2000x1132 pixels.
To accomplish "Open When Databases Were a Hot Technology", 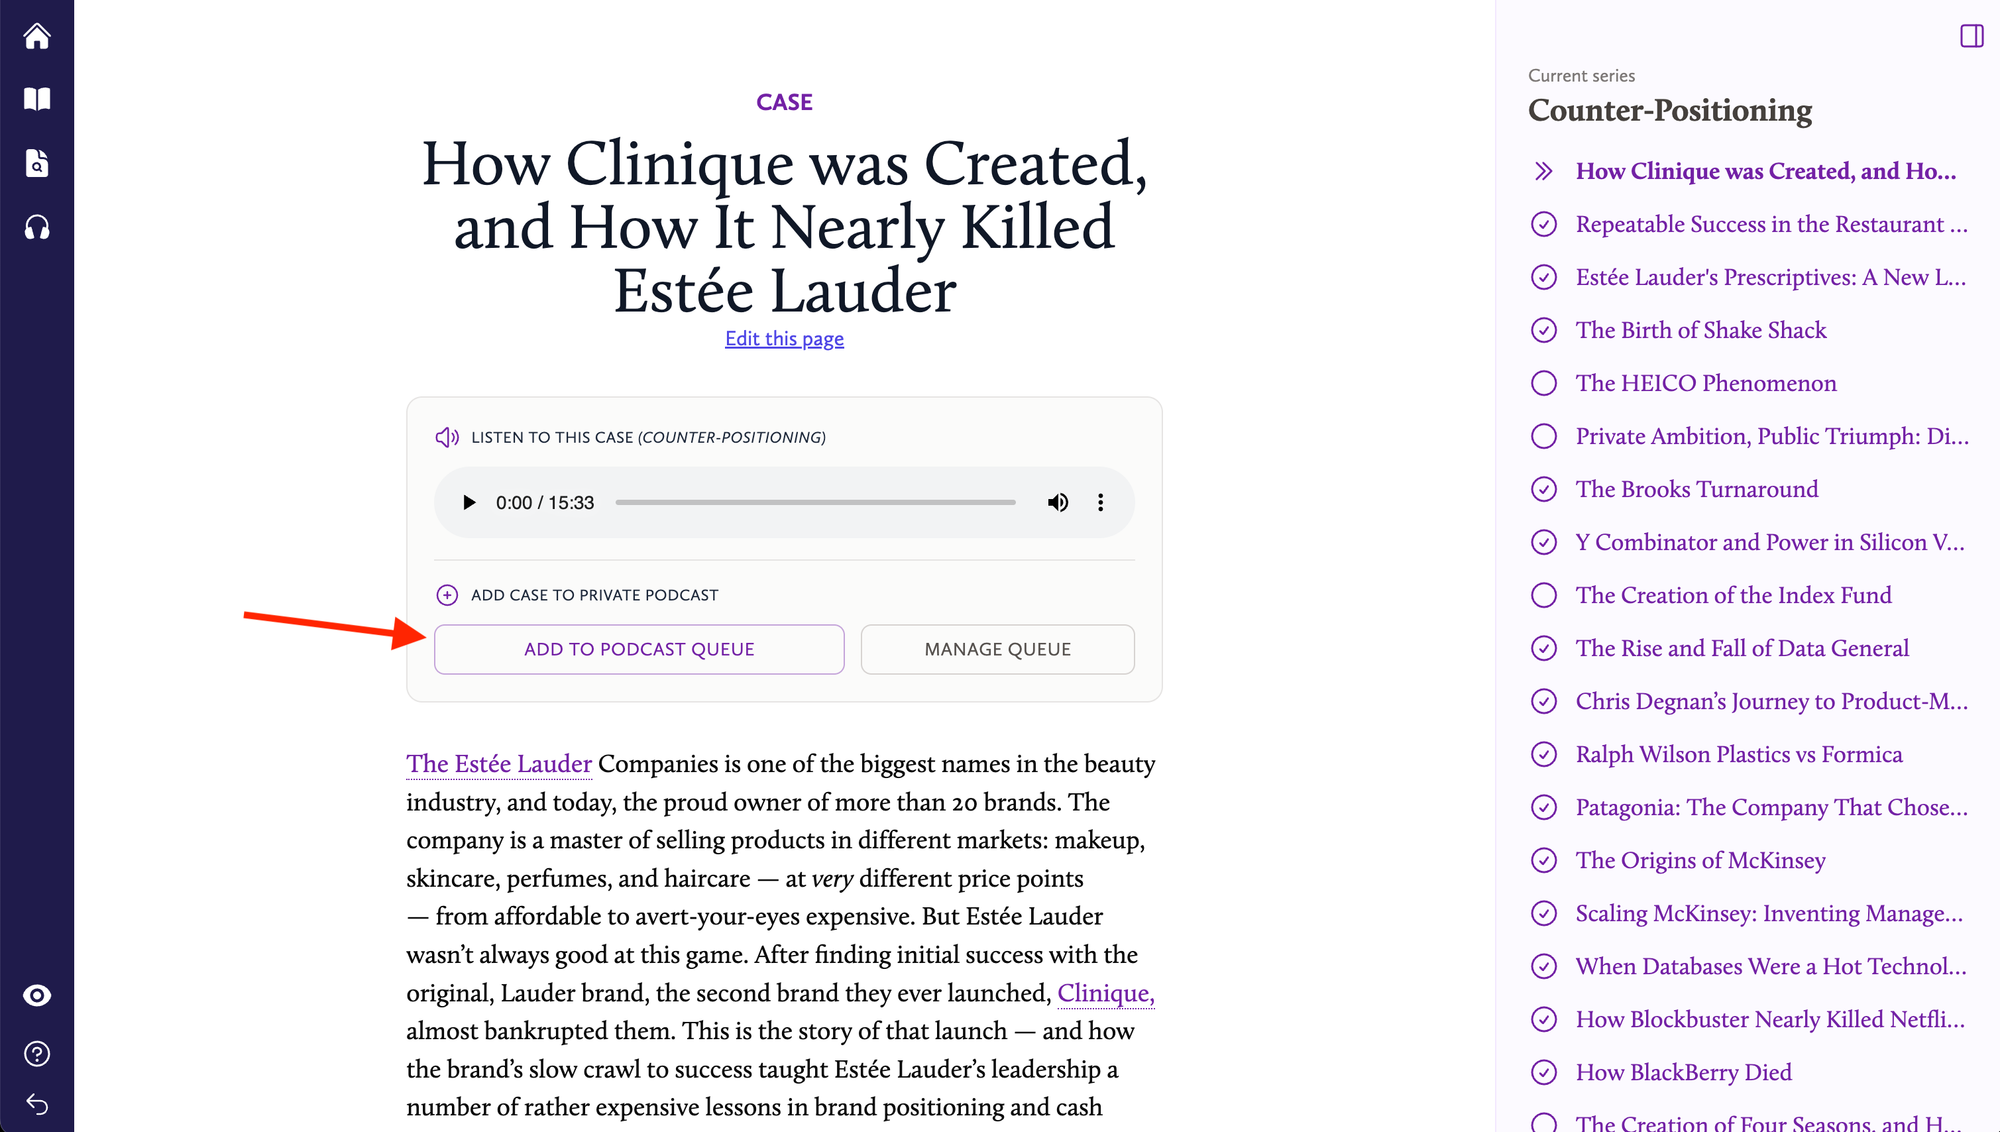I will pyautogui.click(x=1771, y=966).
